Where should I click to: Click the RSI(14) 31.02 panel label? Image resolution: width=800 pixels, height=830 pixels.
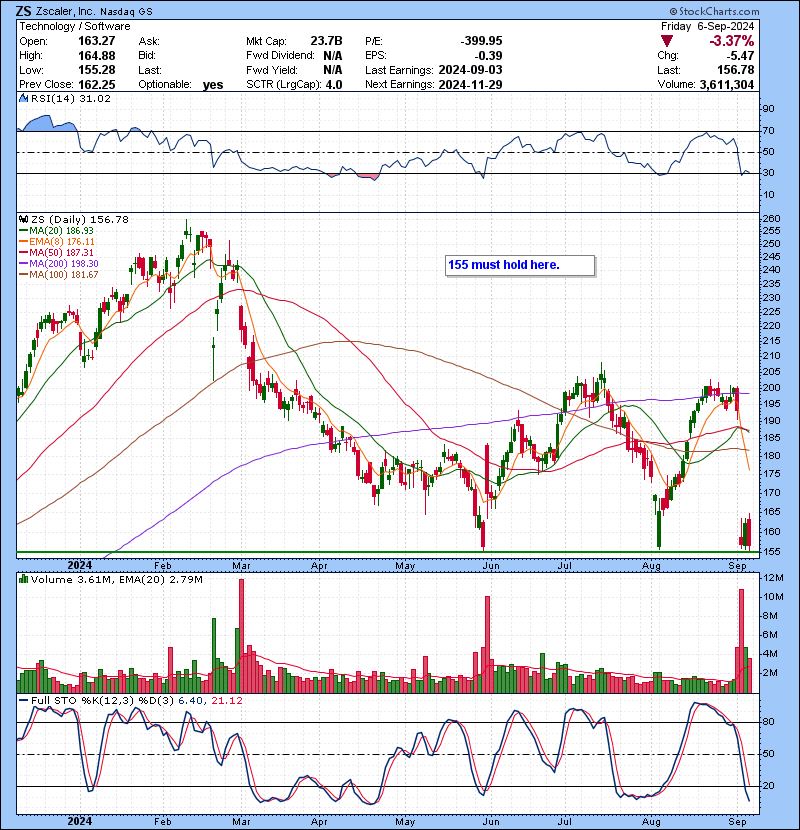pos(70,98)
